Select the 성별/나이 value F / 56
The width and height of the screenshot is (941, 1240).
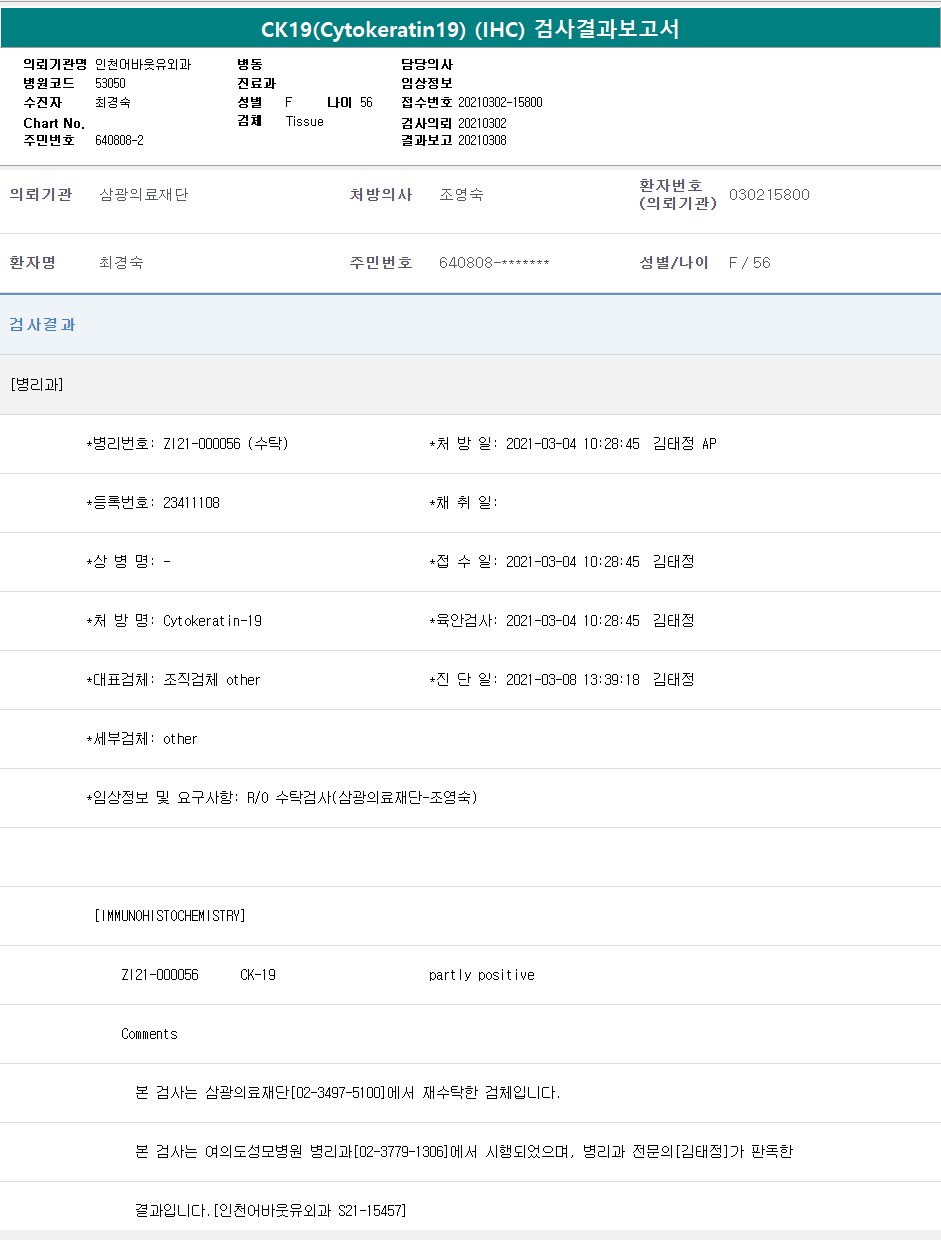pyautogui.click(x=749, y=263)
